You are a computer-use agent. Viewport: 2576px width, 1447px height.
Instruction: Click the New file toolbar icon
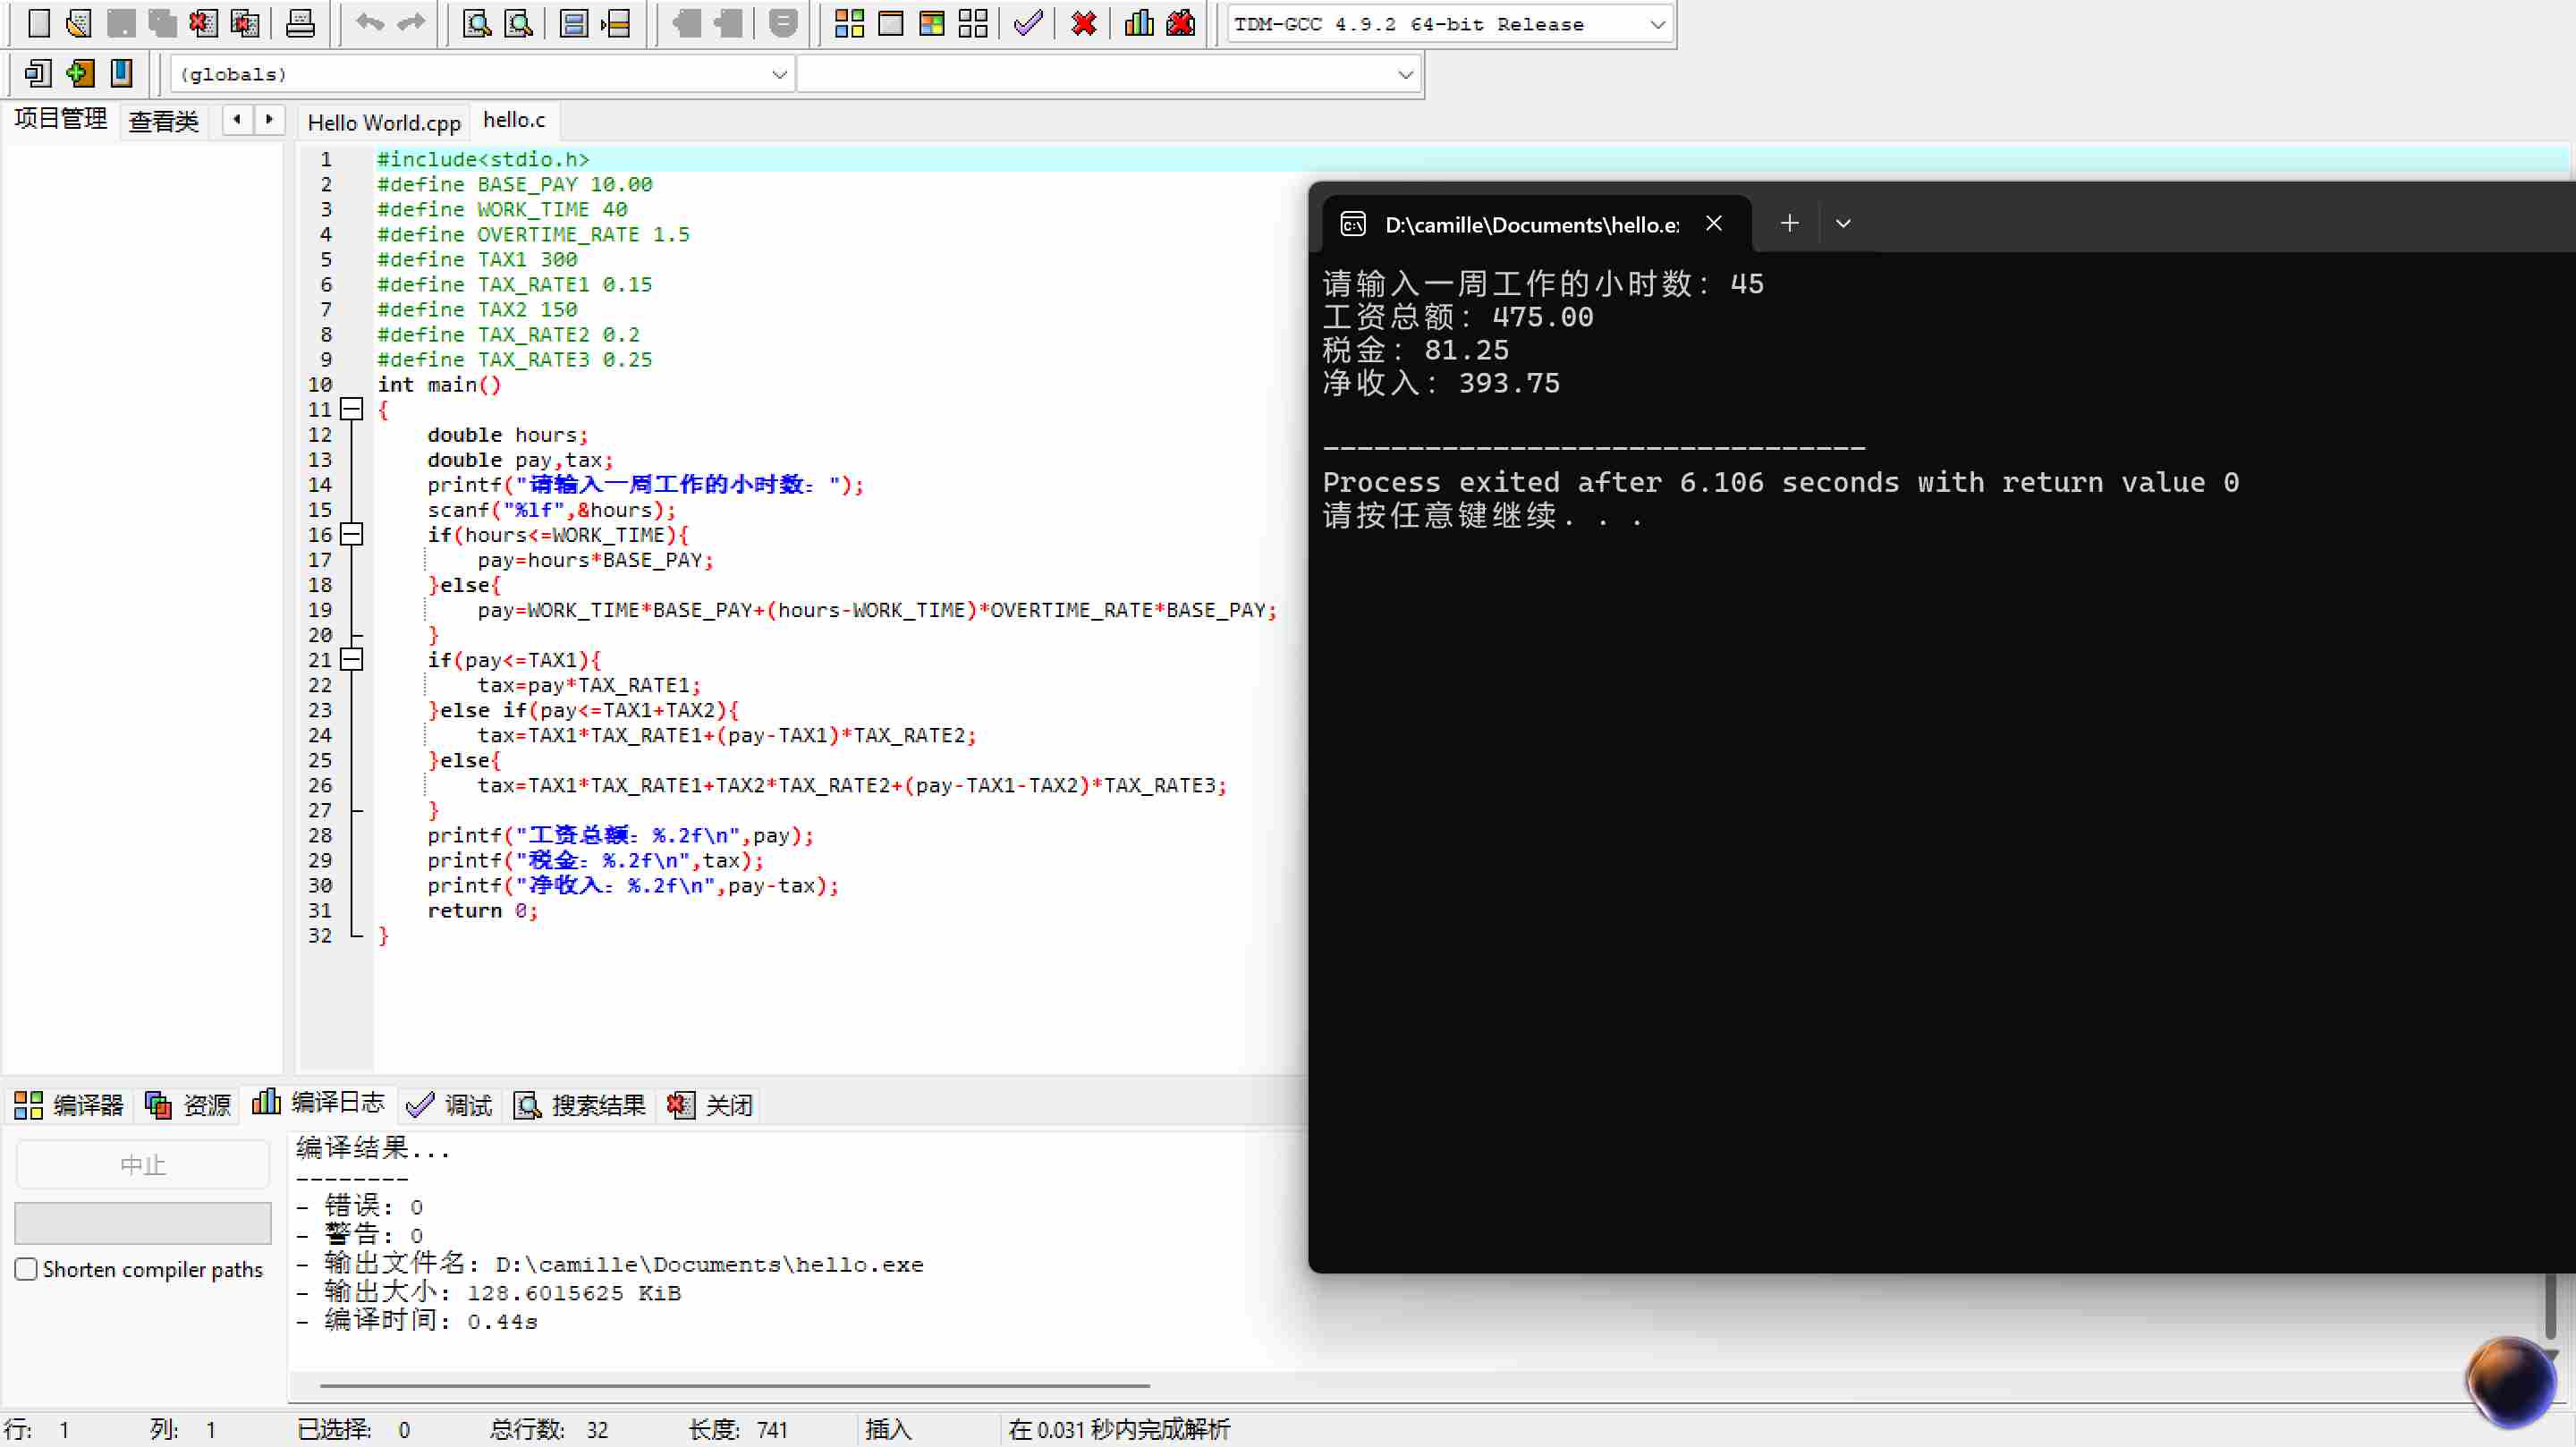click(39, 23)
